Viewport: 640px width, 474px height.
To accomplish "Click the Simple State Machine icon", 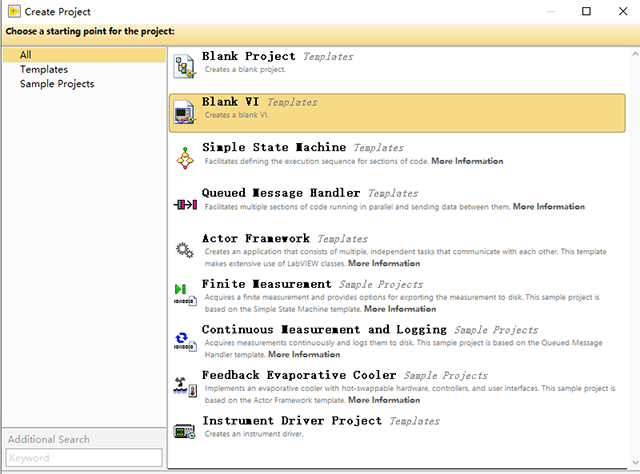I will point(185,157).
